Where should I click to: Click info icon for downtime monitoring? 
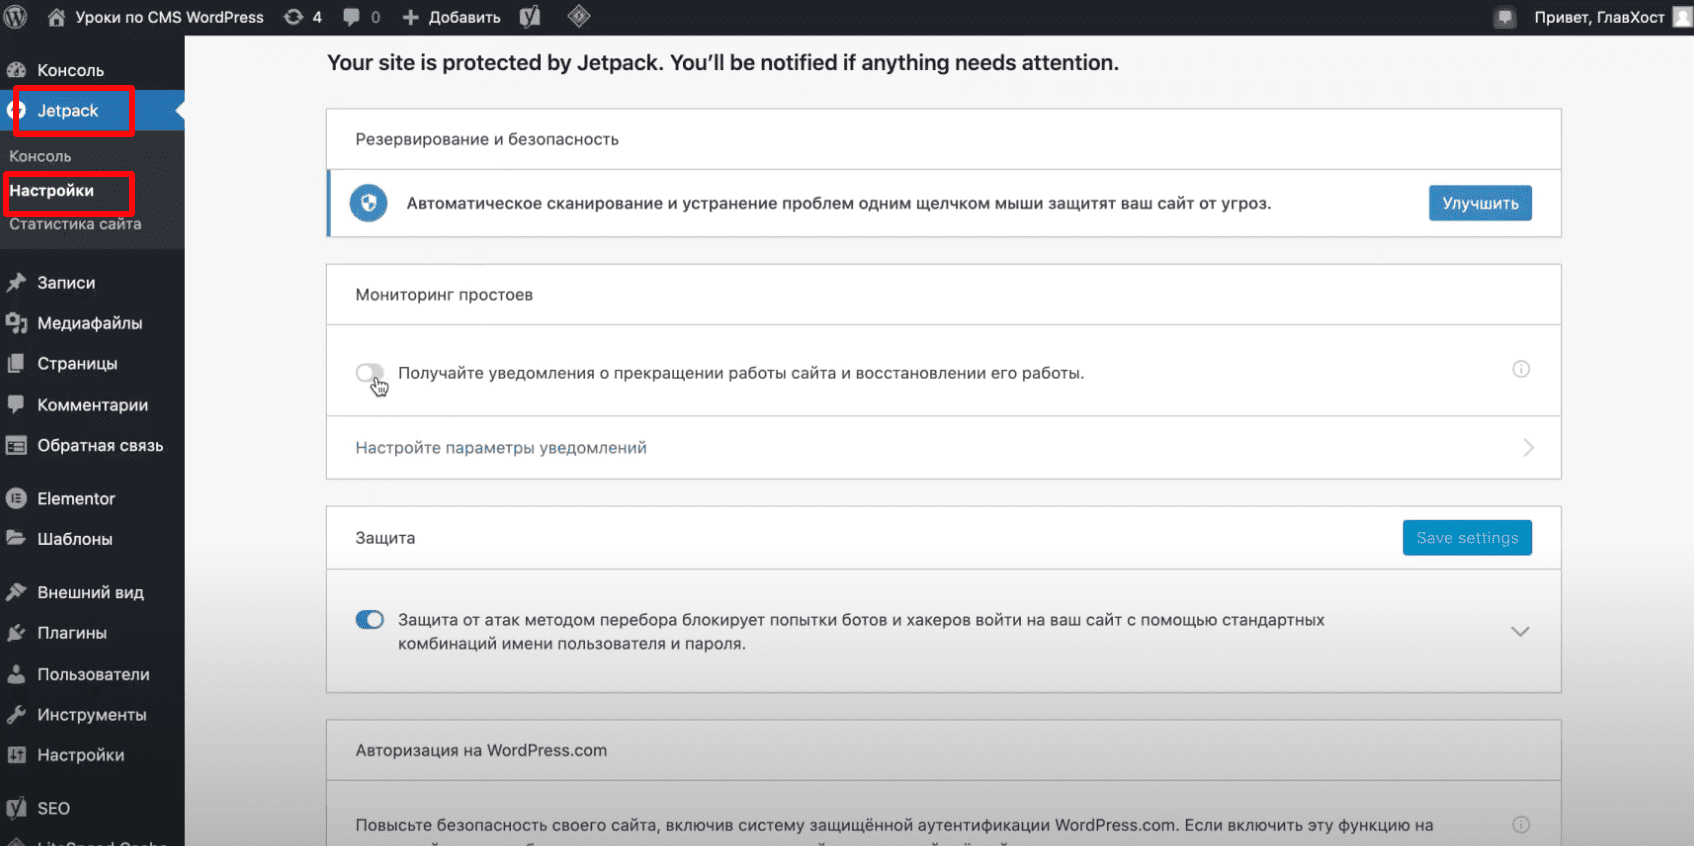[x=1520, y=369]
